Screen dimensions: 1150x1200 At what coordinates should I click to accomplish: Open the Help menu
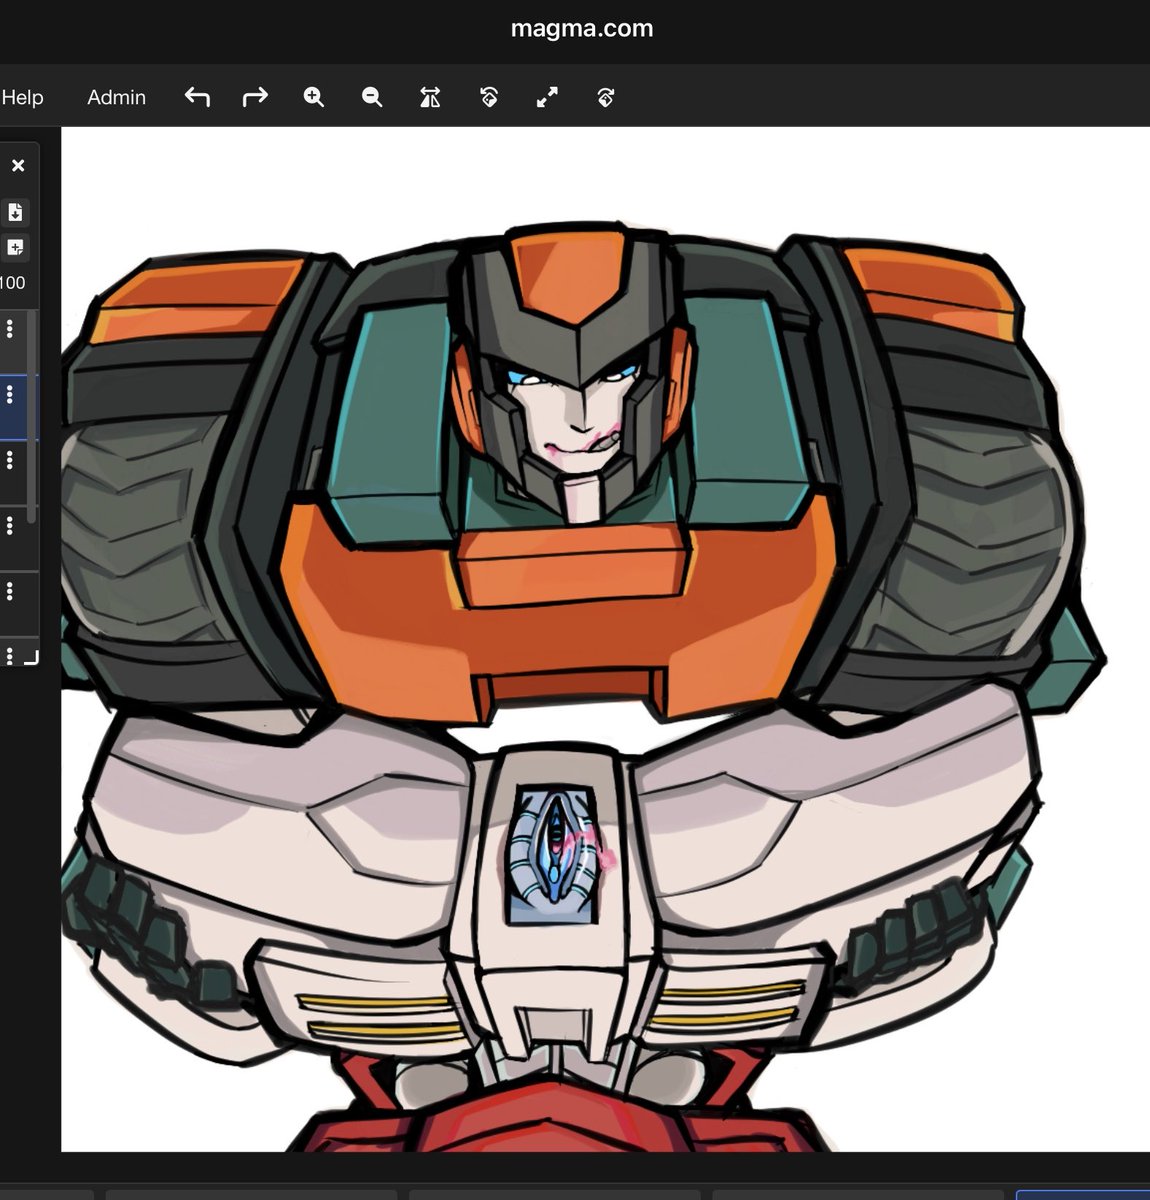pos(22,97)
